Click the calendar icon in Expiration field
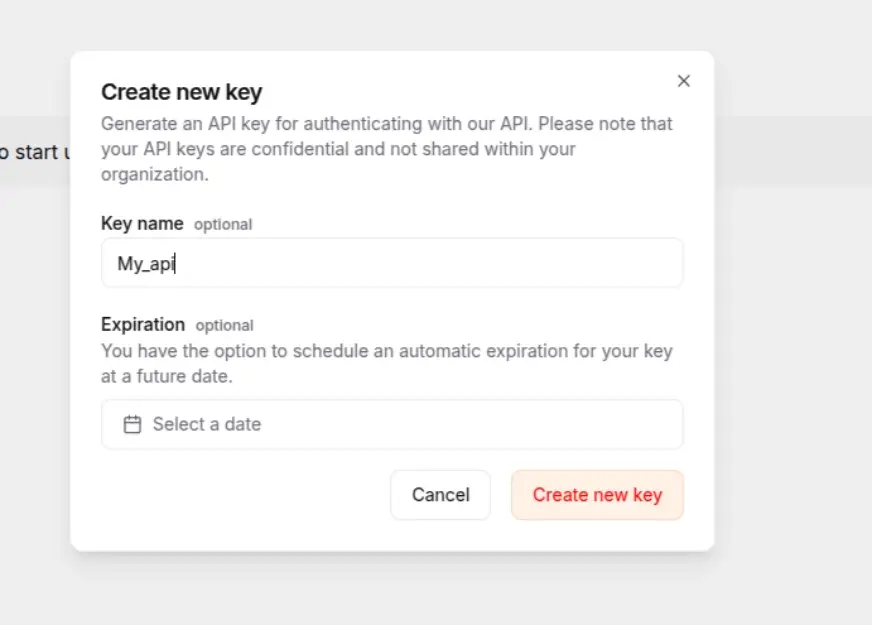 click(x=132, y=424)
